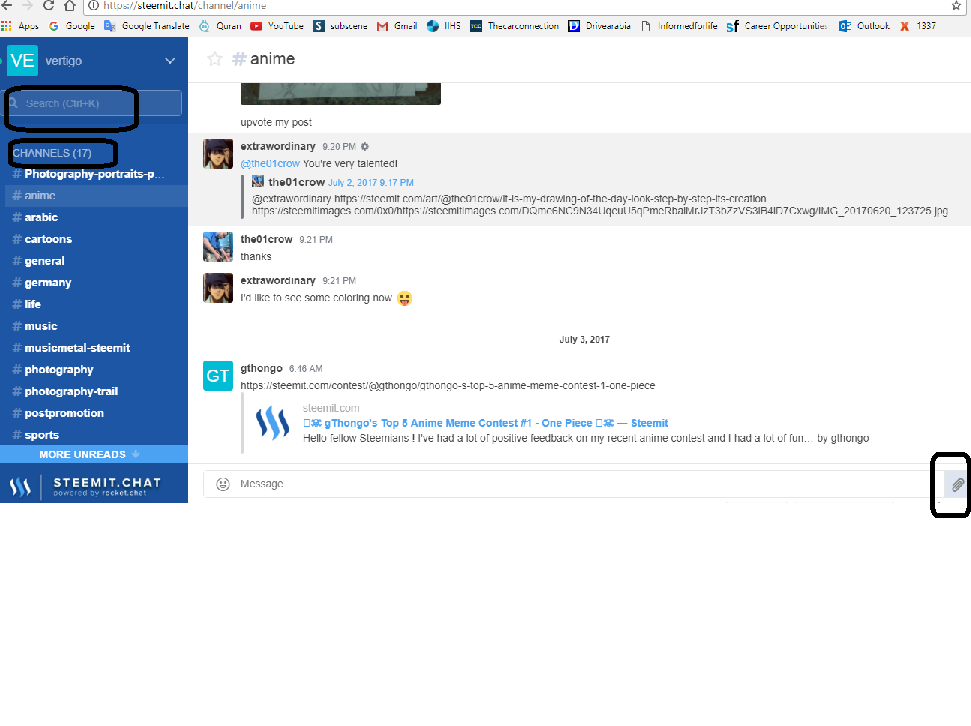The width and height of the screenshot is (971, 726).
Task: Open the YouTube bookmark
Action: (277, 26)
